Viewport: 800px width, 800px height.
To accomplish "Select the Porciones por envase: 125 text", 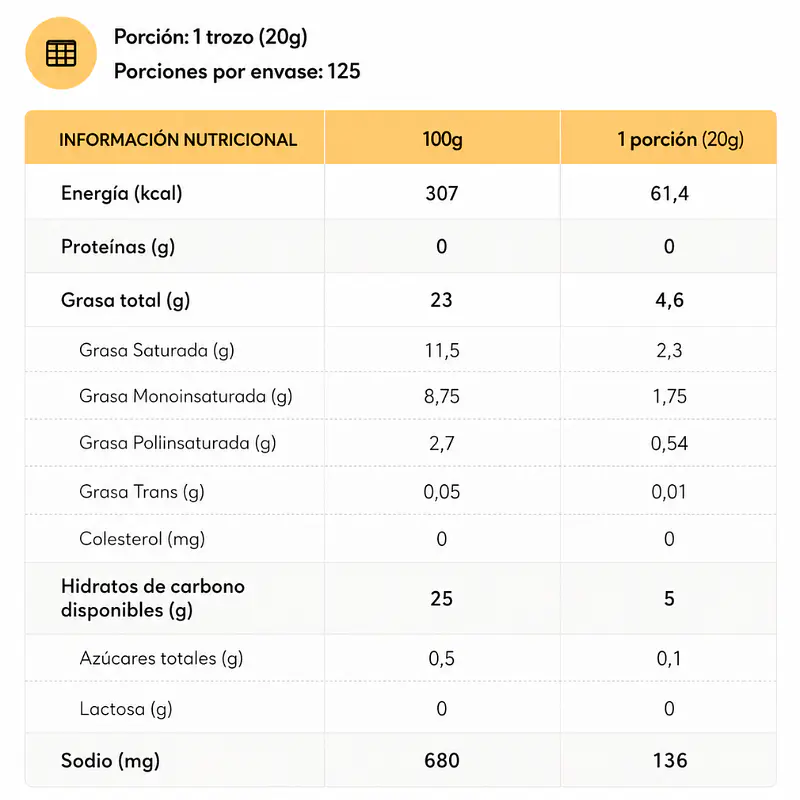I will (237, 72).
